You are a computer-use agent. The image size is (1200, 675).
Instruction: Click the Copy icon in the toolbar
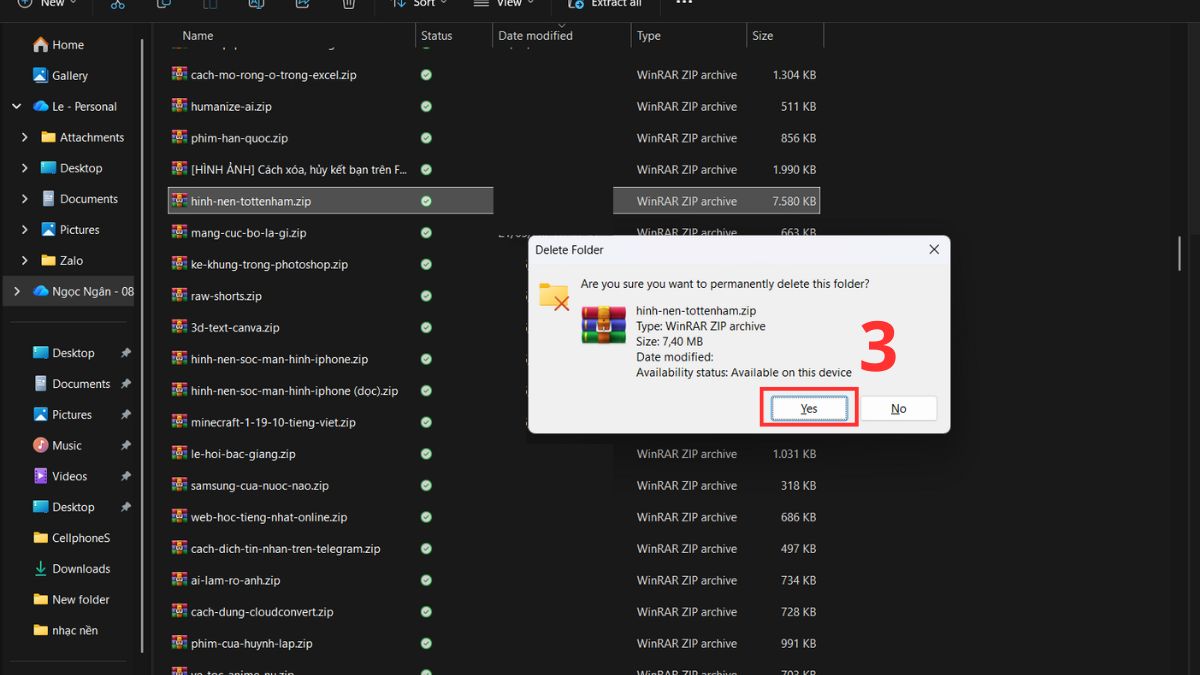[x=163, y=5]
